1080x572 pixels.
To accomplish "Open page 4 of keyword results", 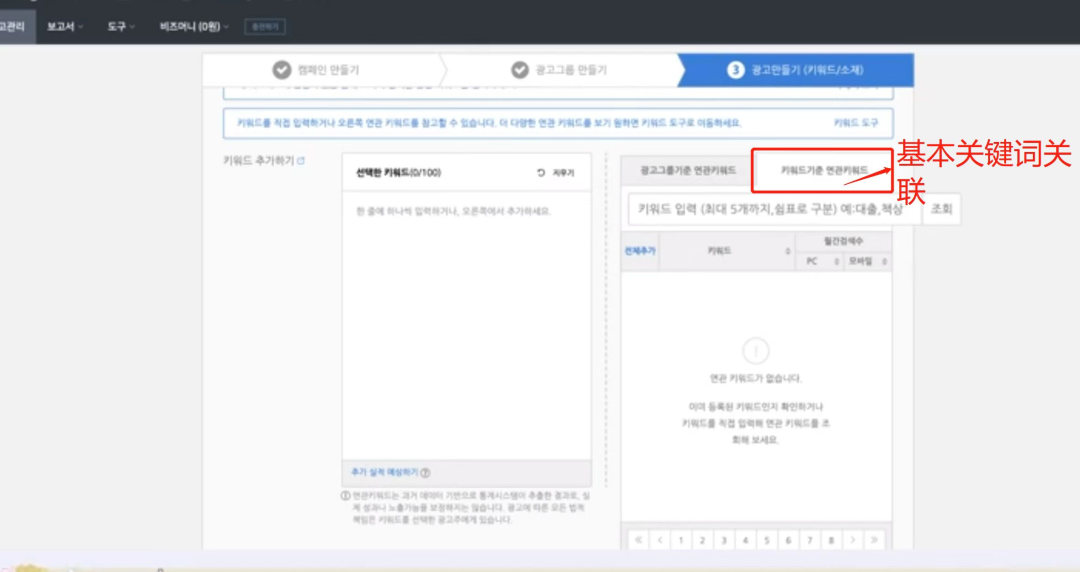I will 745,540.
